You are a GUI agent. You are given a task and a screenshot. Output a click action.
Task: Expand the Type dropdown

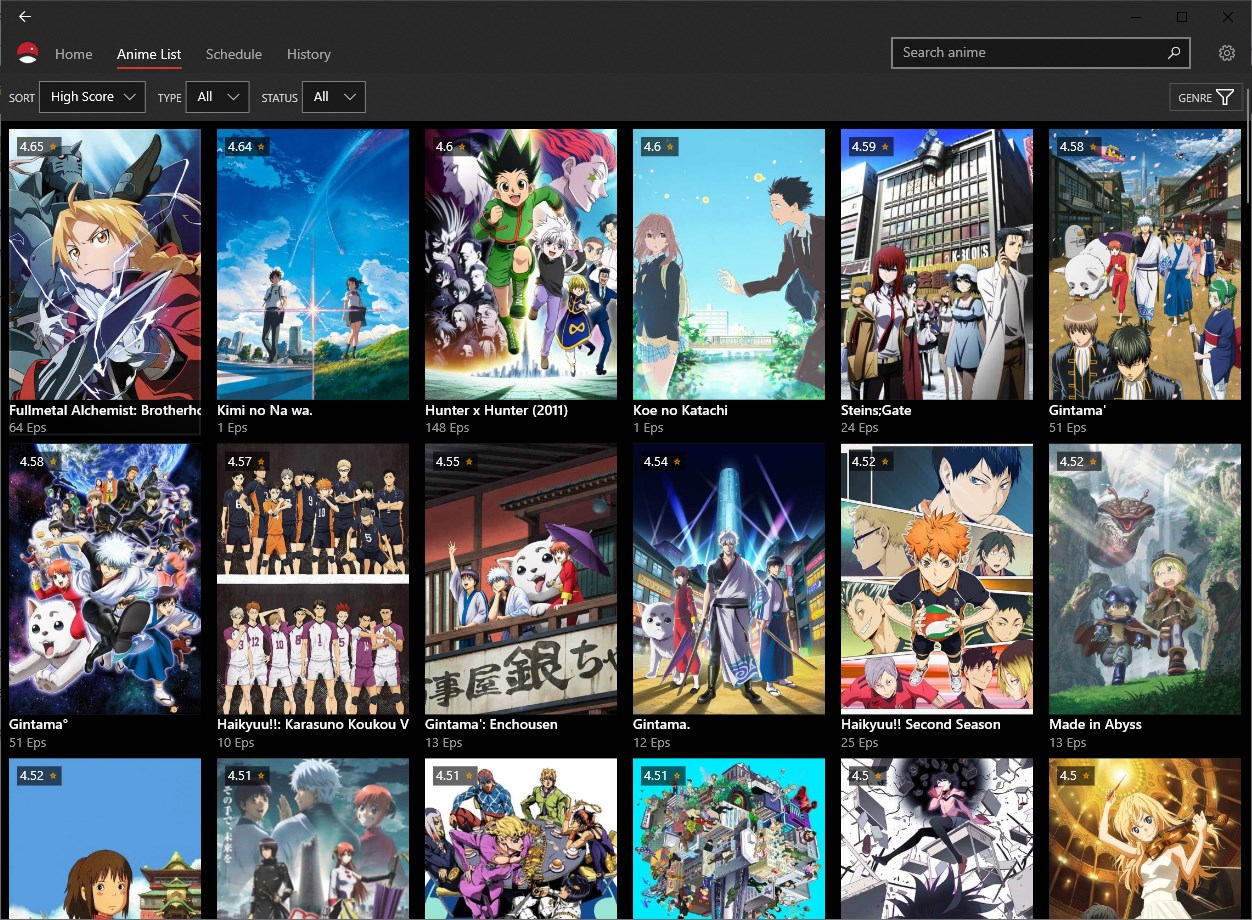click(217, 97)
